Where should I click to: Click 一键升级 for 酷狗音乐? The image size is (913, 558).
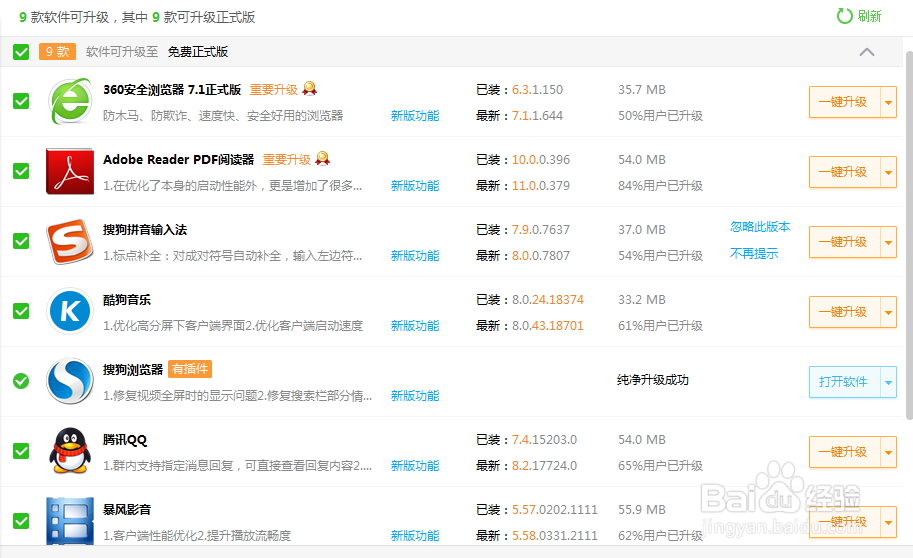tap(844, 312)
